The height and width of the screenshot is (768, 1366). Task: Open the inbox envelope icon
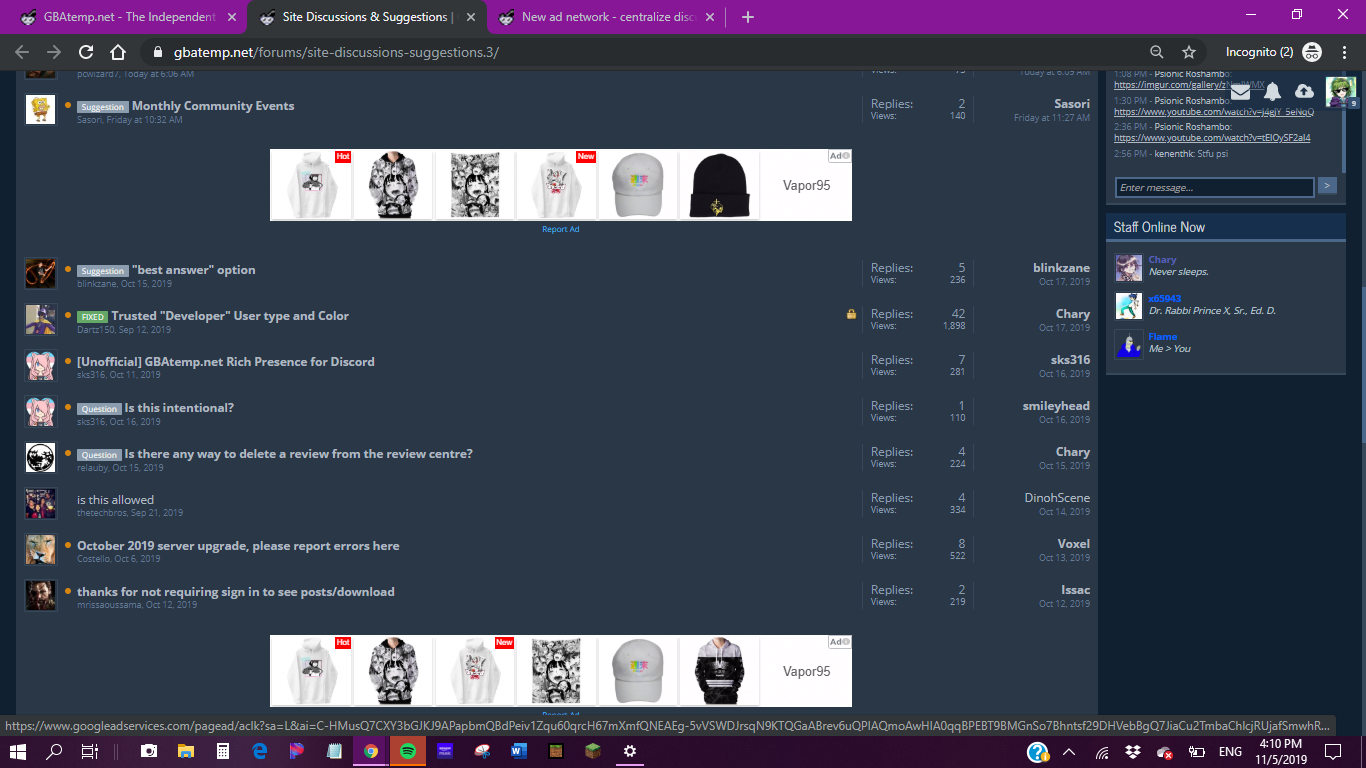point(1240,92)
